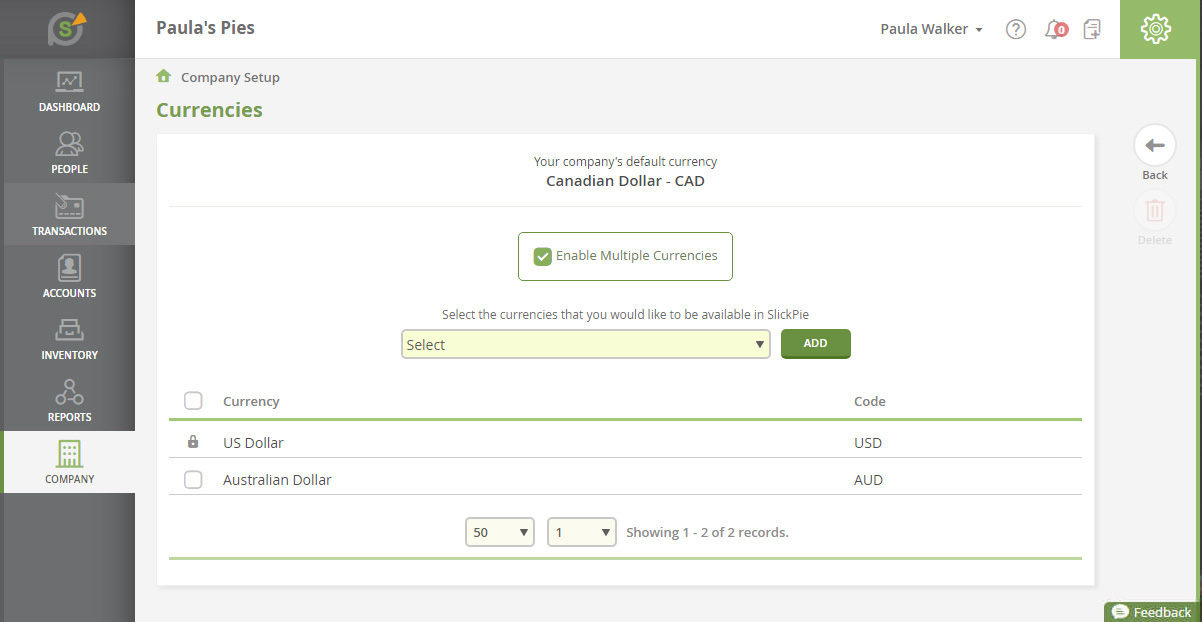Click the SlickPie logo icon
The width and height of the screenshot is (1202, 622).
(x=67, y=29)
